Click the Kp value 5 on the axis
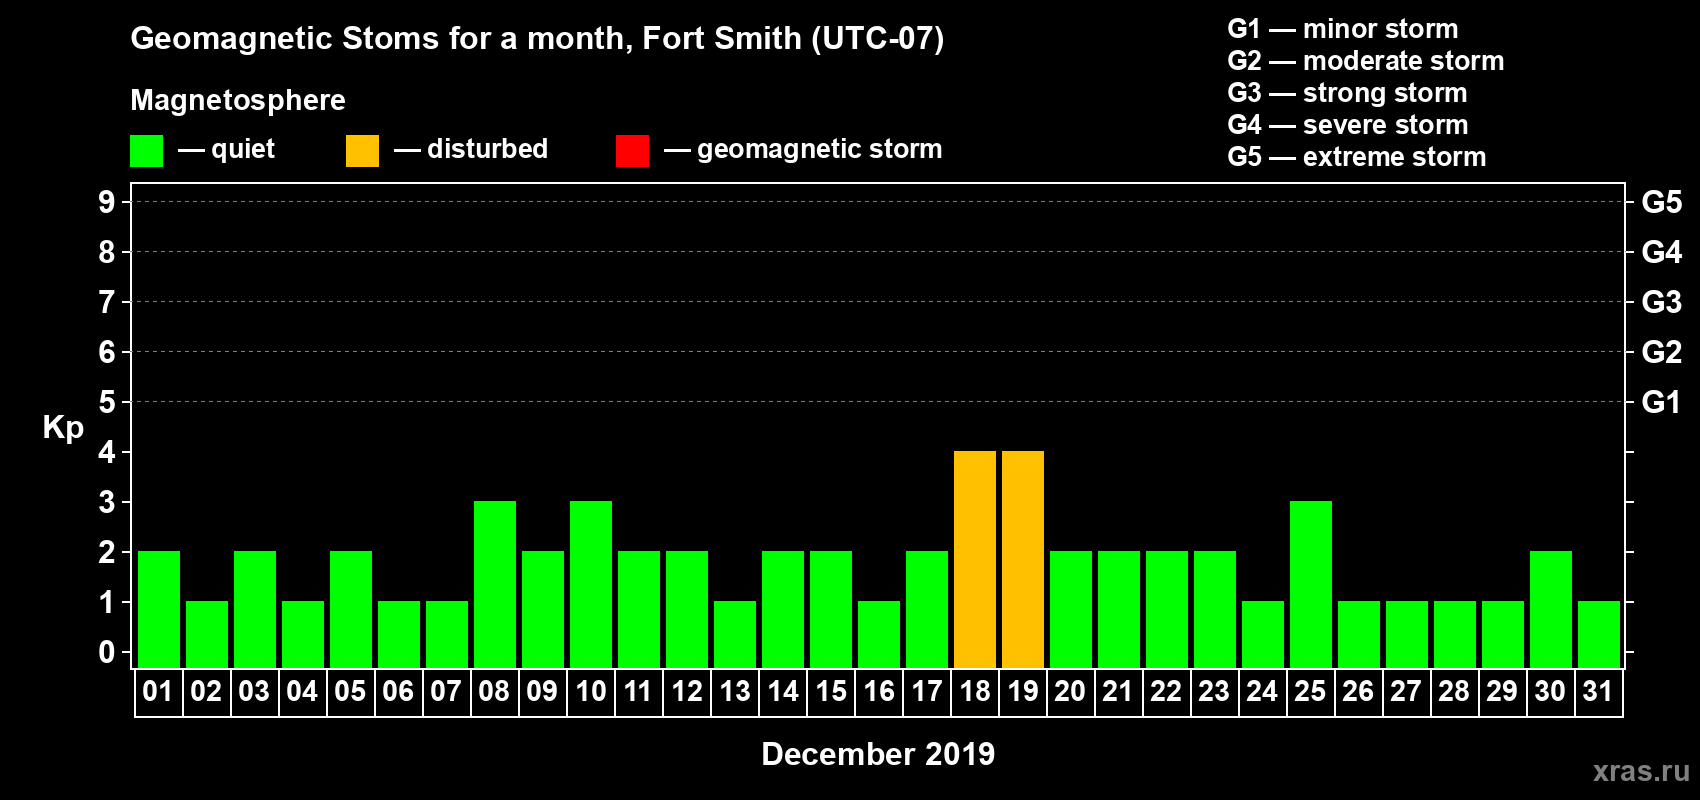 coord(107,402)
